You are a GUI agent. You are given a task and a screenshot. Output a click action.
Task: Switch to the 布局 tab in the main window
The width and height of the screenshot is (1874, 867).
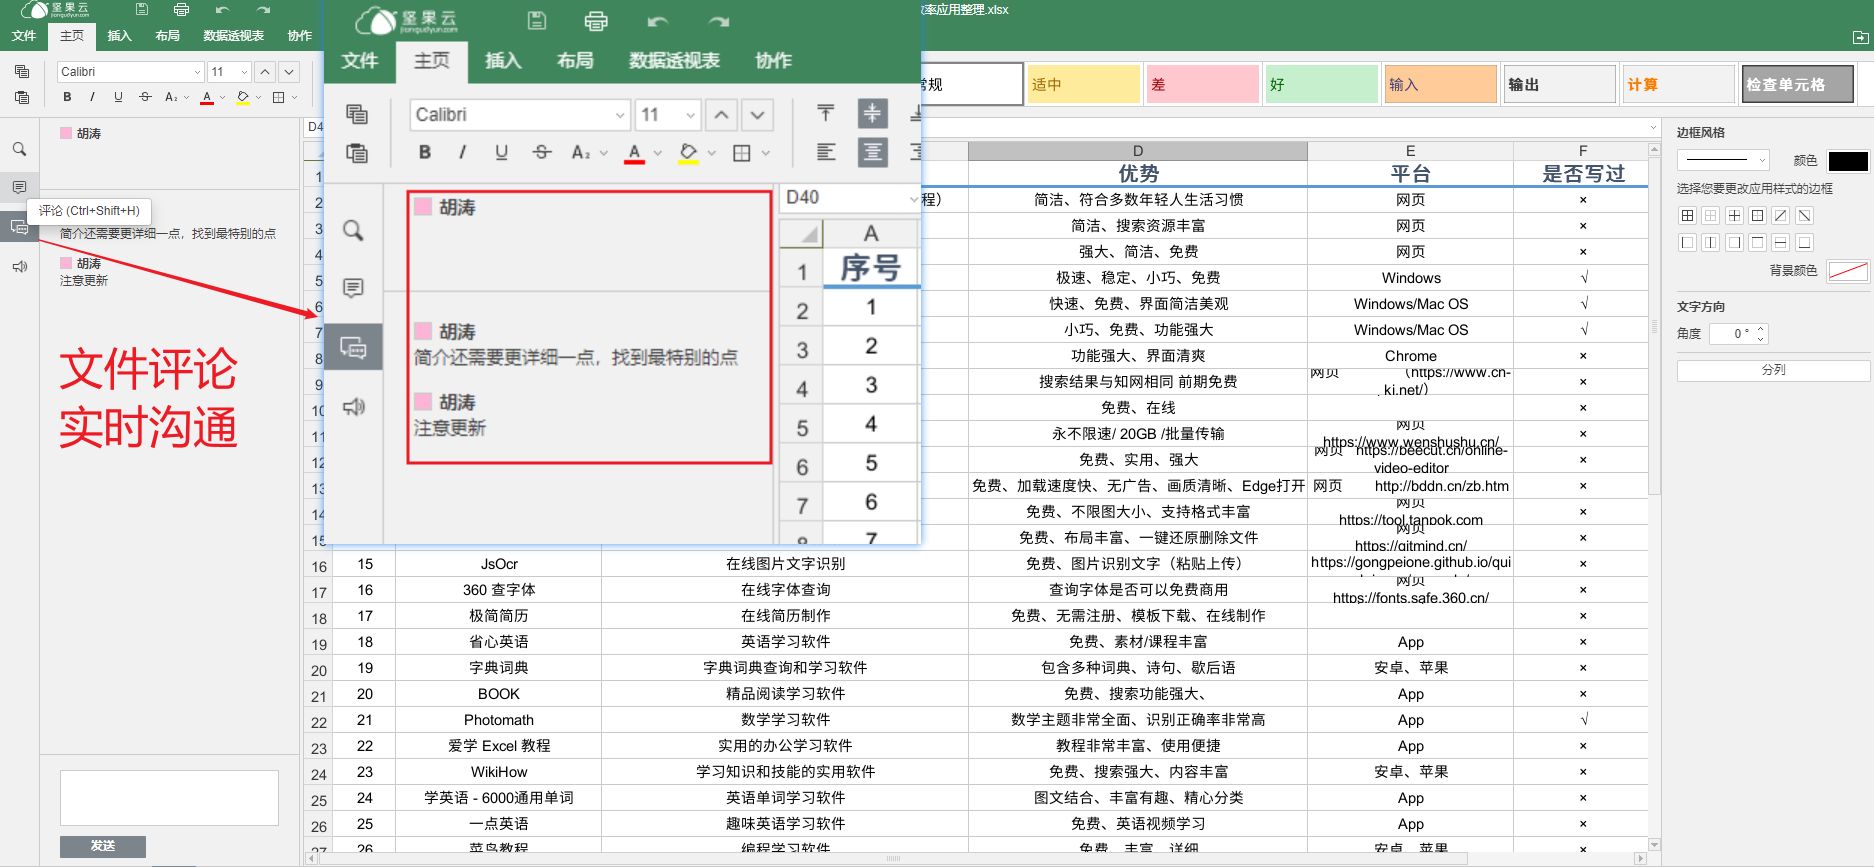[167, 36]
